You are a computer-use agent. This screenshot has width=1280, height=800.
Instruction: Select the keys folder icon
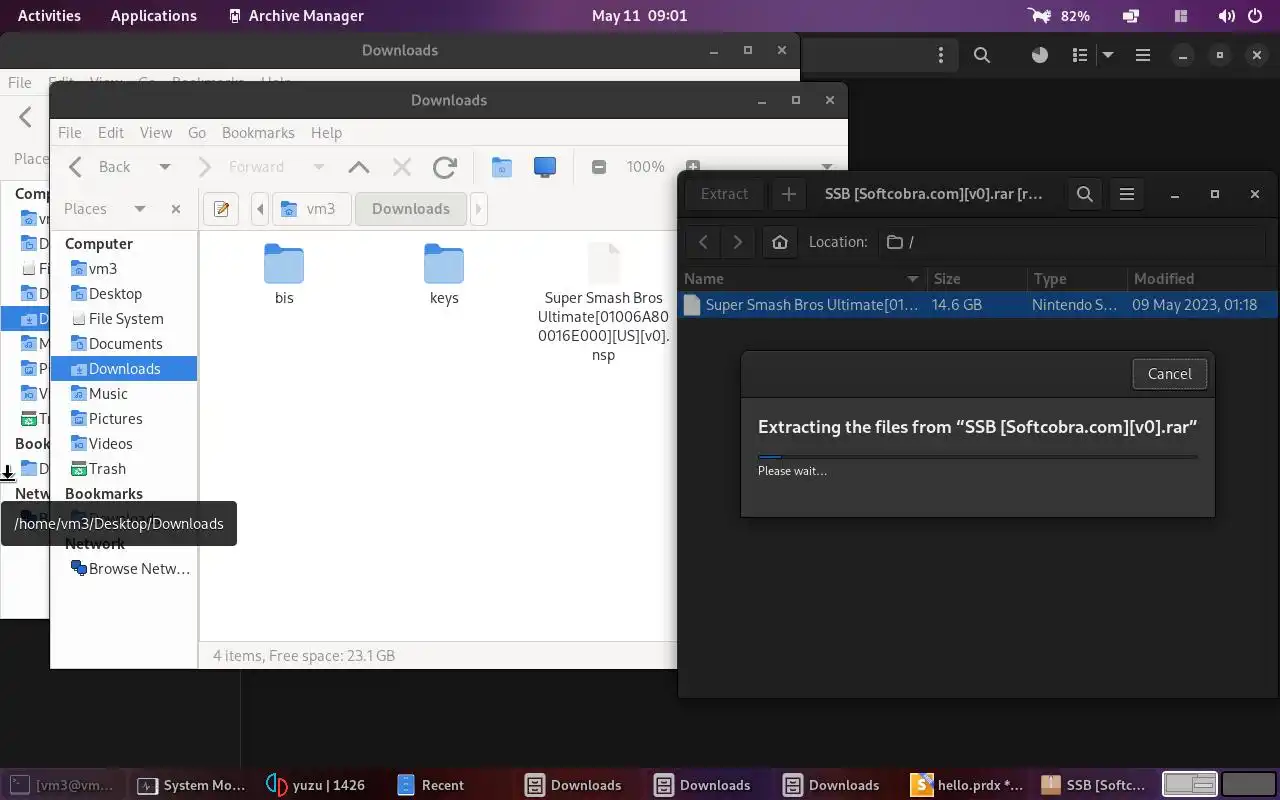(x=444, y=264)
